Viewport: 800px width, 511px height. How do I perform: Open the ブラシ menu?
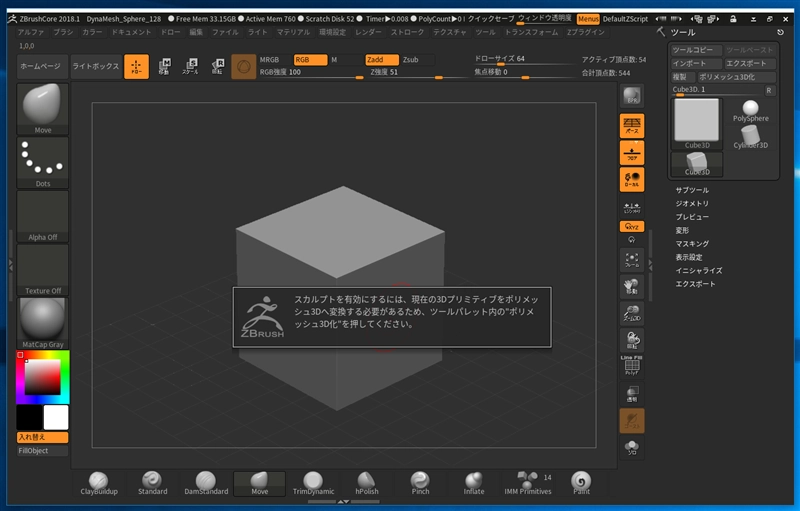63,32
